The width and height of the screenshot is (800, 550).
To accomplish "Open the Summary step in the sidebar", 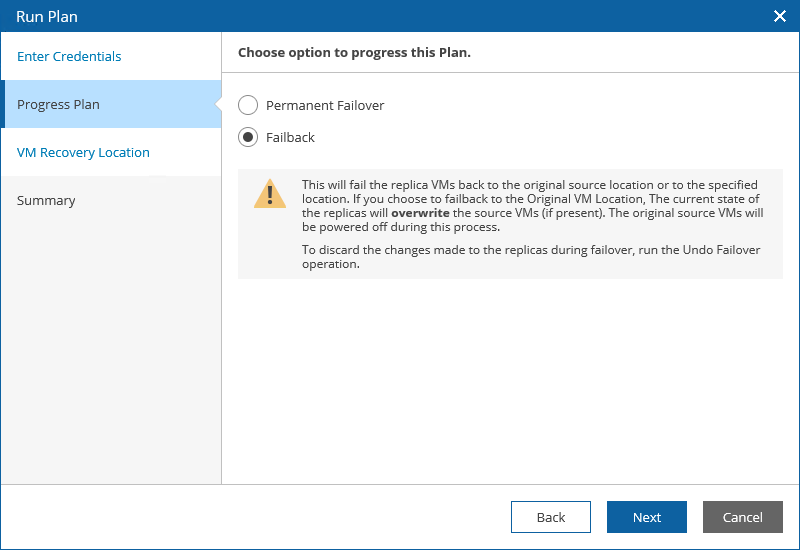I will click(x=46, y=200).
